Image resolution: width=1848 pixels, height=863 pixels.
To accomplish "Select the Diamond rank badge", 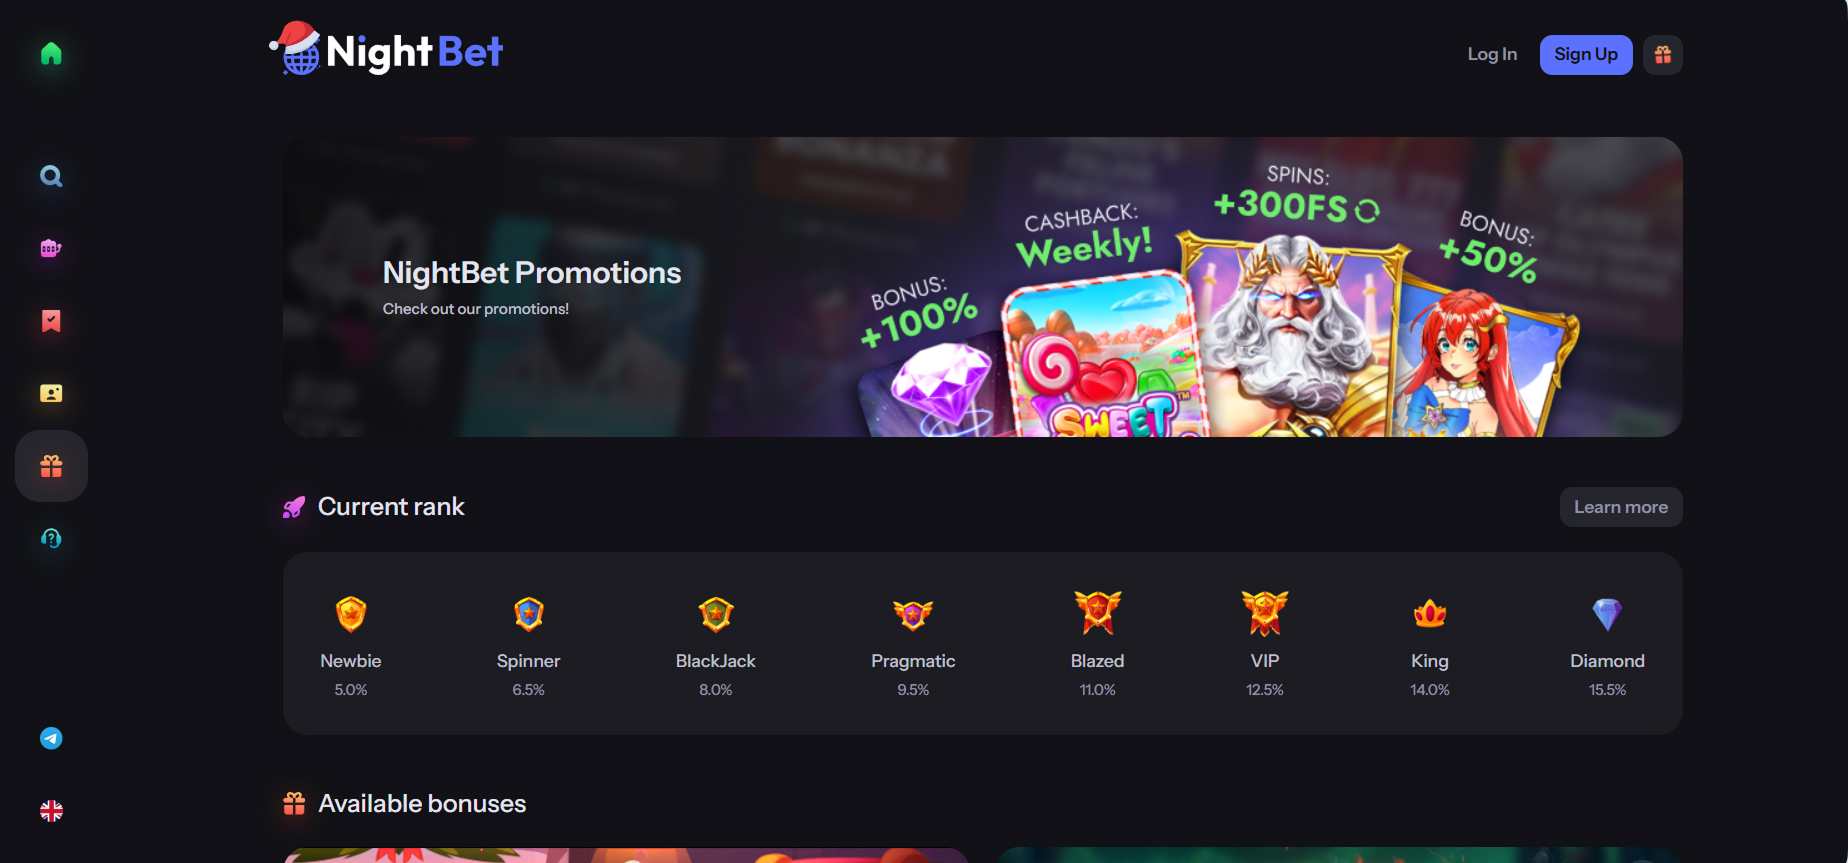I will click(1607, 614).
